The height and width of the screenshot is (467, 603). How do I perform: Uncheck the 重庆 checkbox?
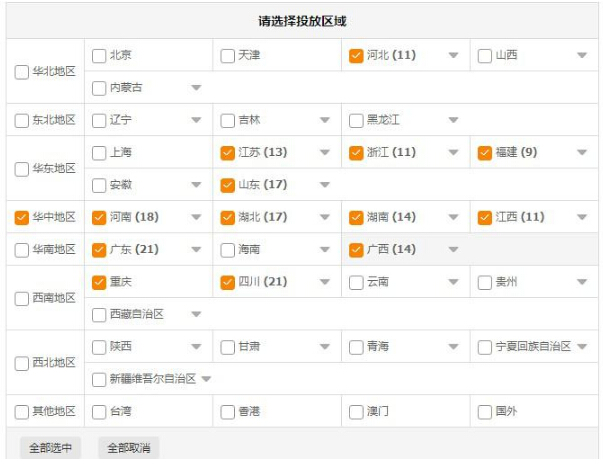pos(99,283)
